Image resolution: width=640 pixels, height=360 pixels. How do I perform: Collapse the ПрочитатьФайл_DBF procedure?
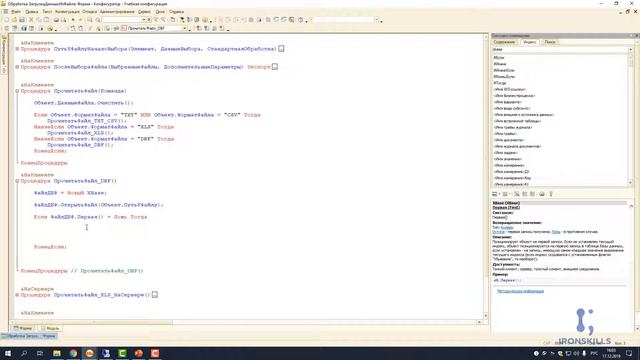[x=17, y=181]
